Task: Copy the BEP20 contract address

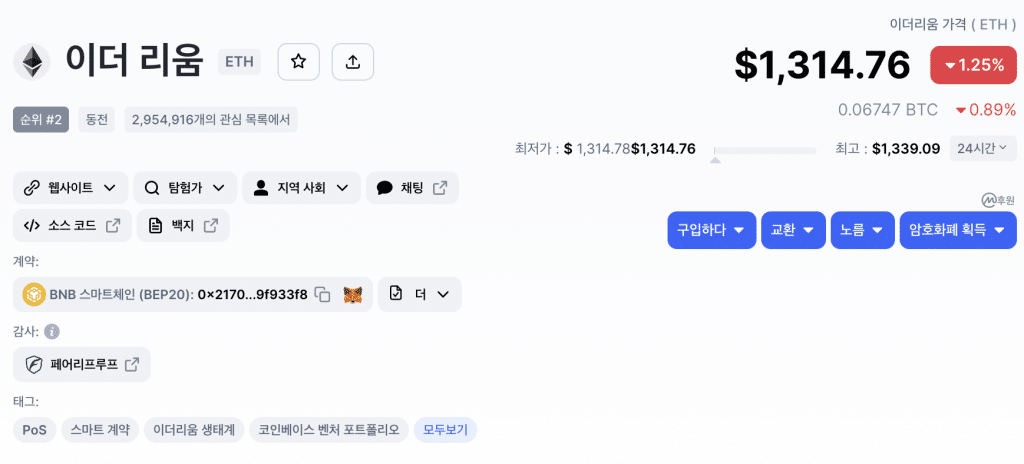Action: 322,294
